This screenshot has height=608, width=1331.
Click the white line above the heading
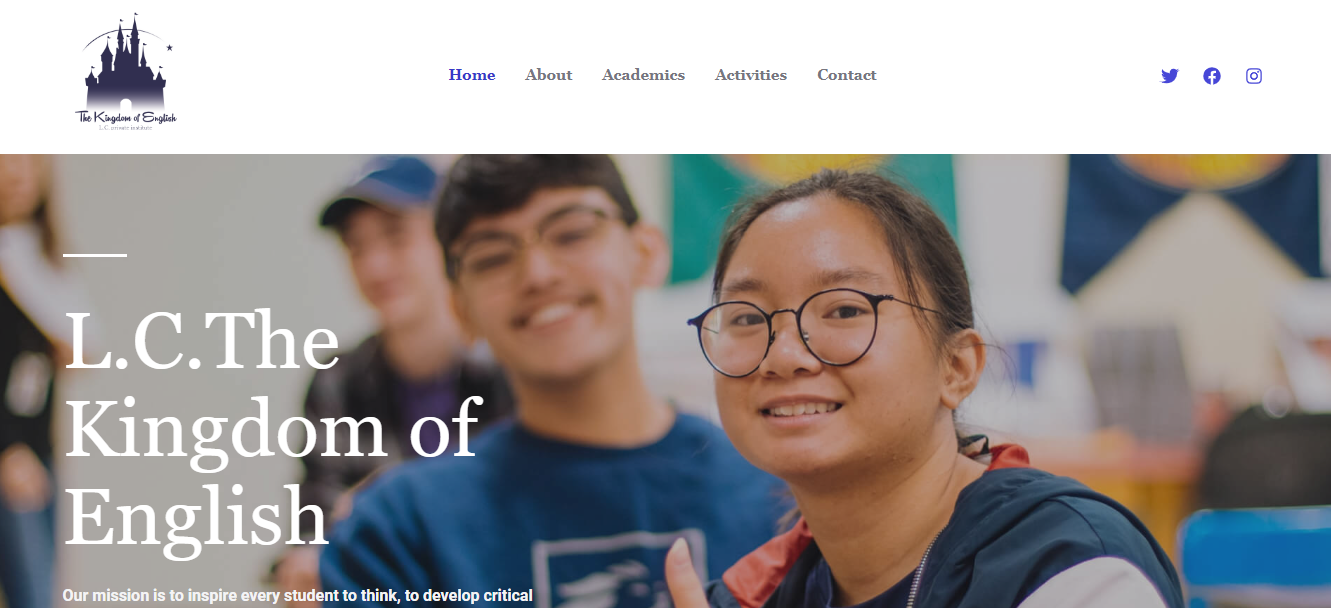pyautogui.click(x=95, y=255)
